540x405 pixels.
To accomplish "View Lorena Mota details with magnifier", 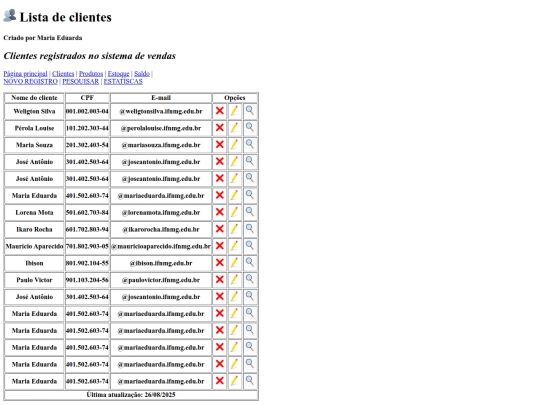I will click(x=250, y=212).
